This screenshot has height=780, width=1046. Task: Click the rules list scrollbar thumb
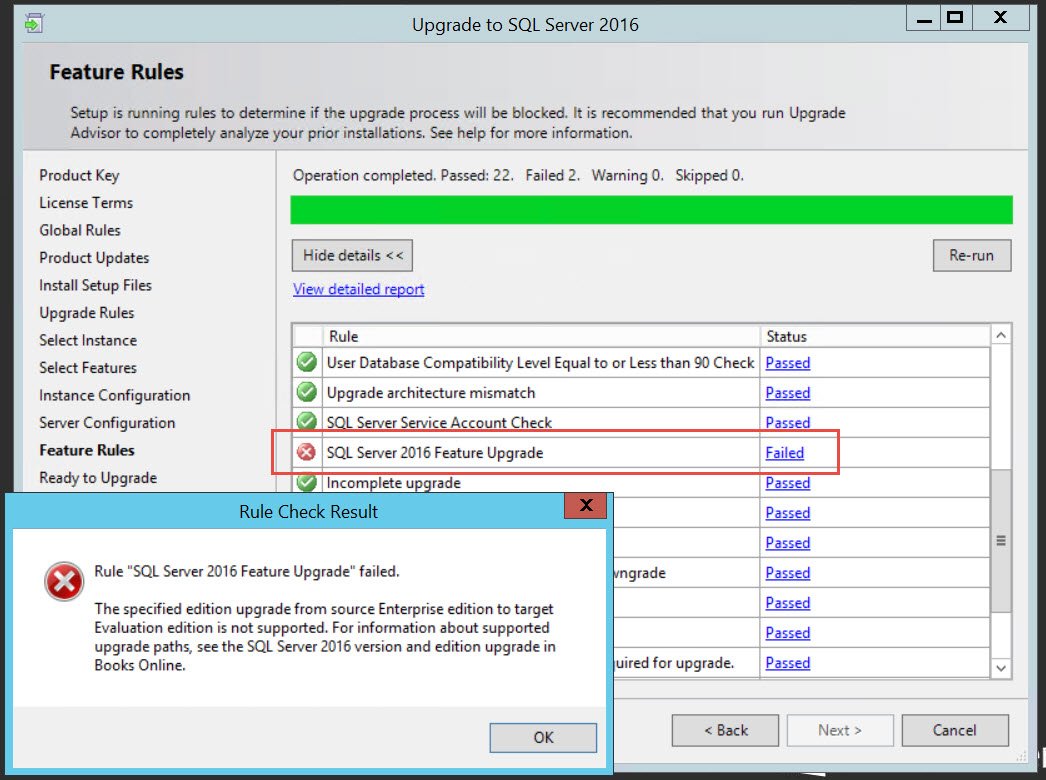(1001, 540)
